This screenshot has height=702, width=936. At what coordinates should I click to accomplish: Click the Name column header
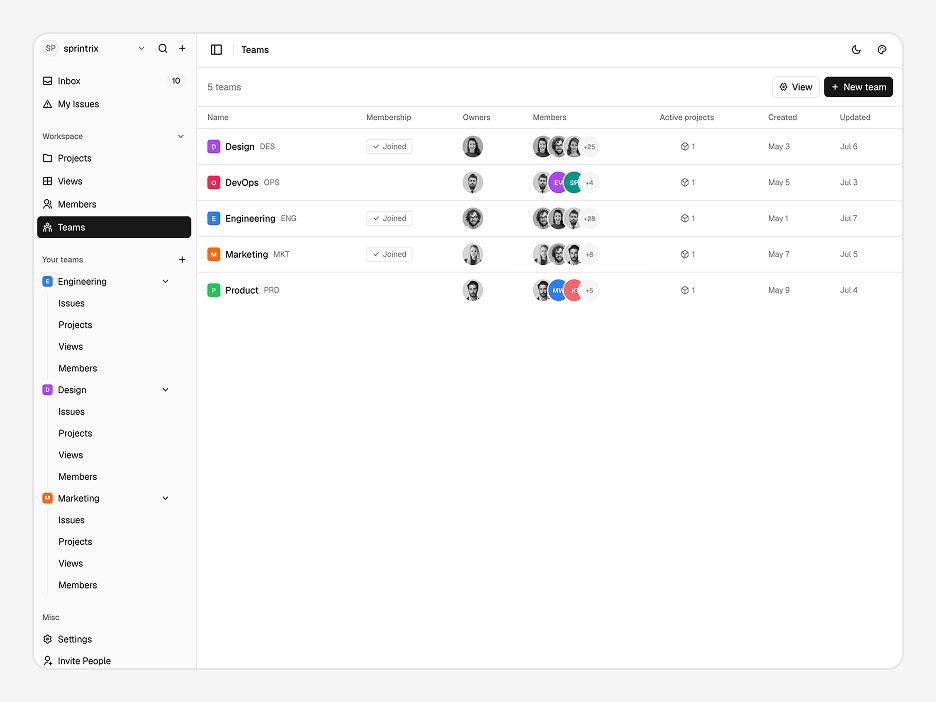[218, 117]
